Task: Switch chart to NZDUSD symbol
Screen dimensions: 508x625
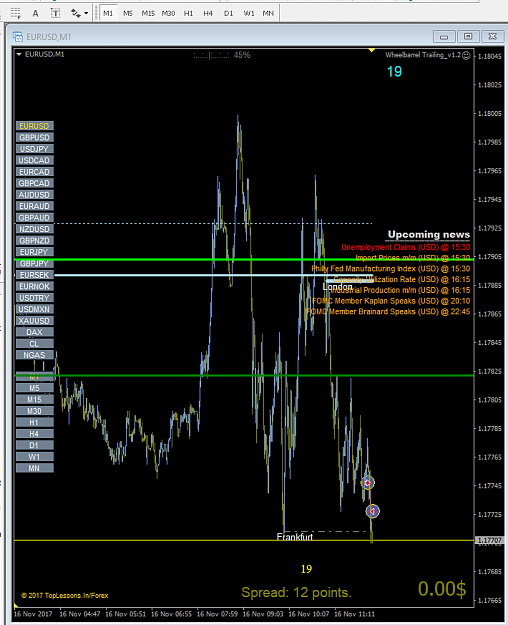Action: [34, 229]
